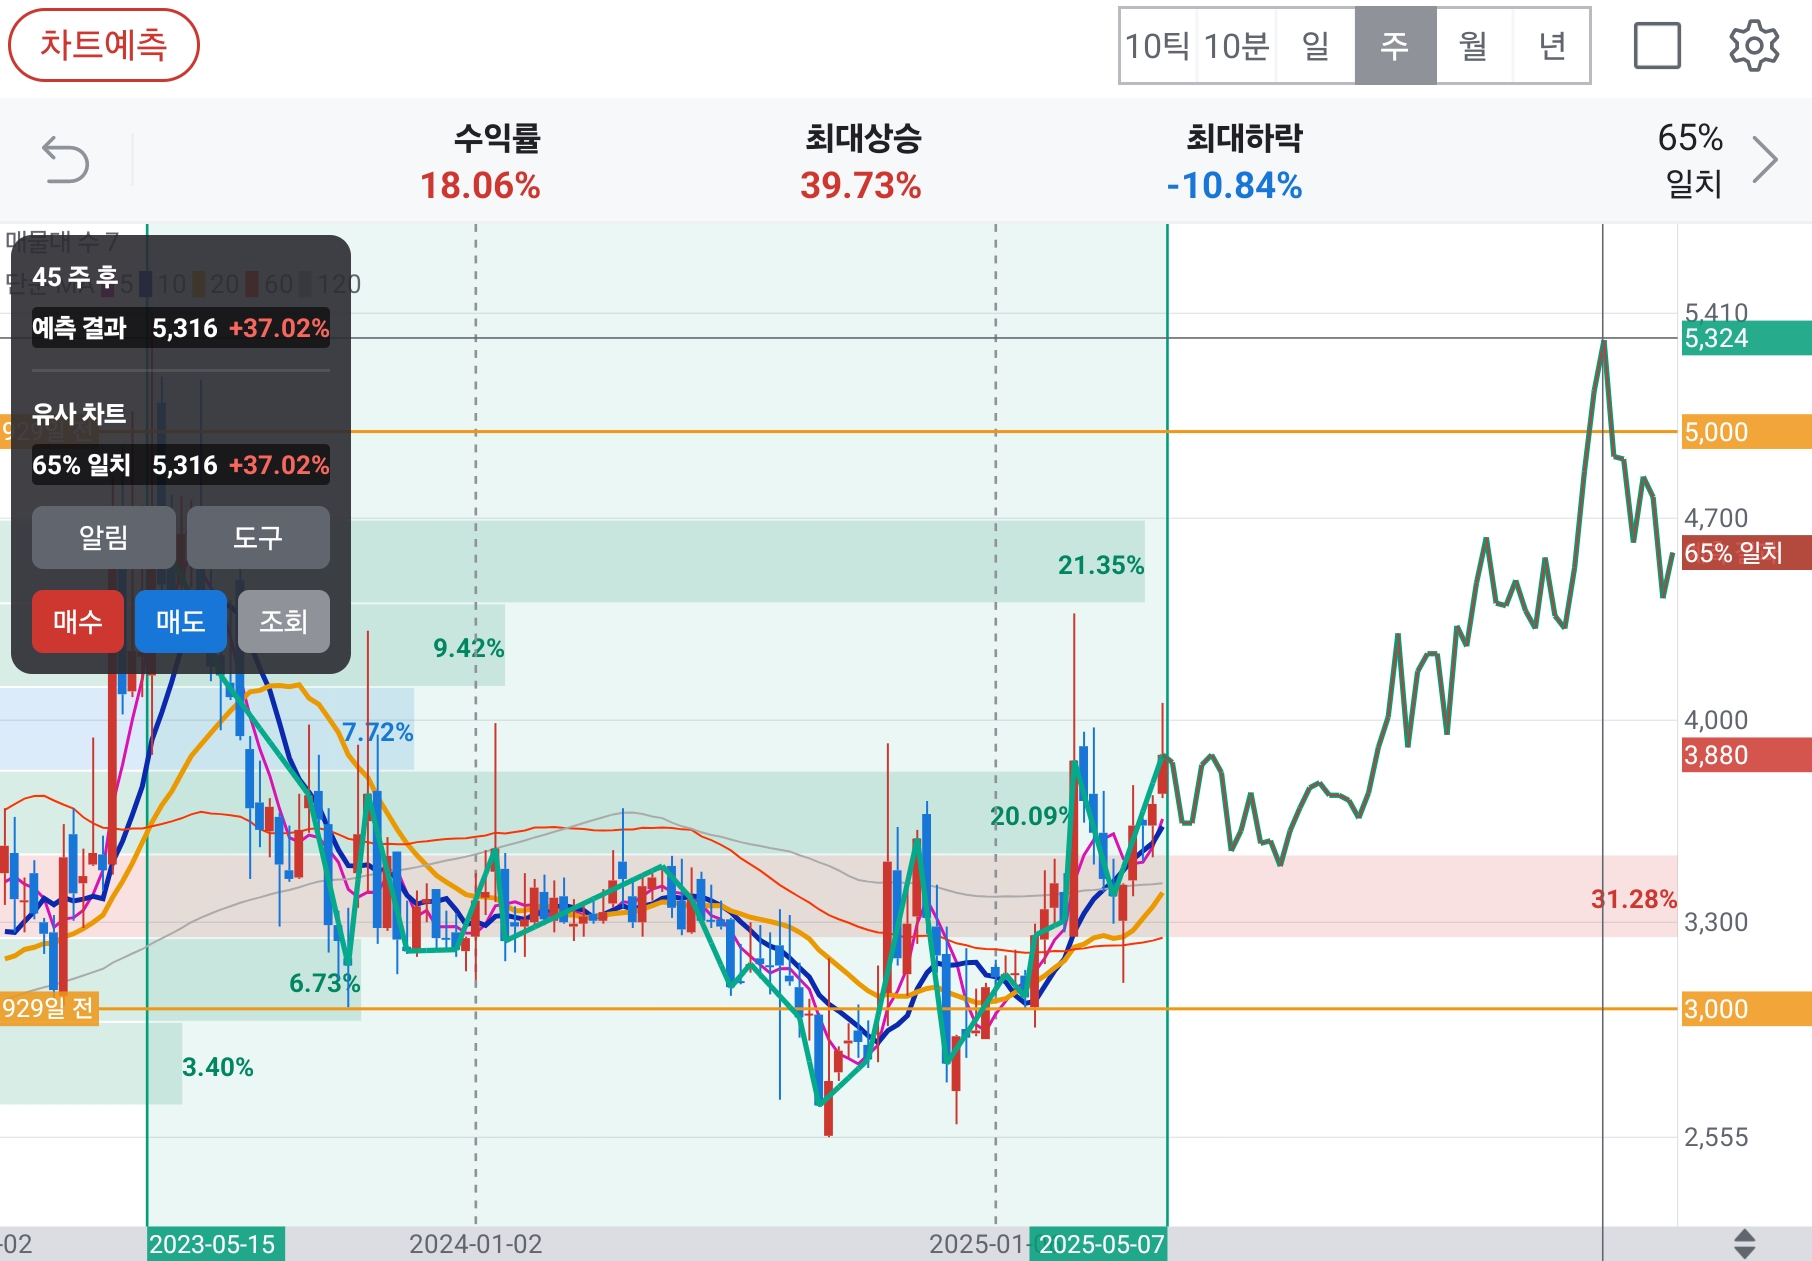
Task: Tap the blue 매도 sell button
Action: pyautogui.click(x=181, y=621)
